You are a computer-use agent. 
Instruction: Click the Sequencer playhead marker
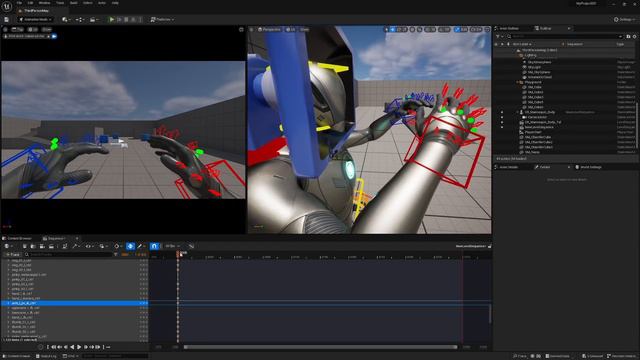coord(178,254)
